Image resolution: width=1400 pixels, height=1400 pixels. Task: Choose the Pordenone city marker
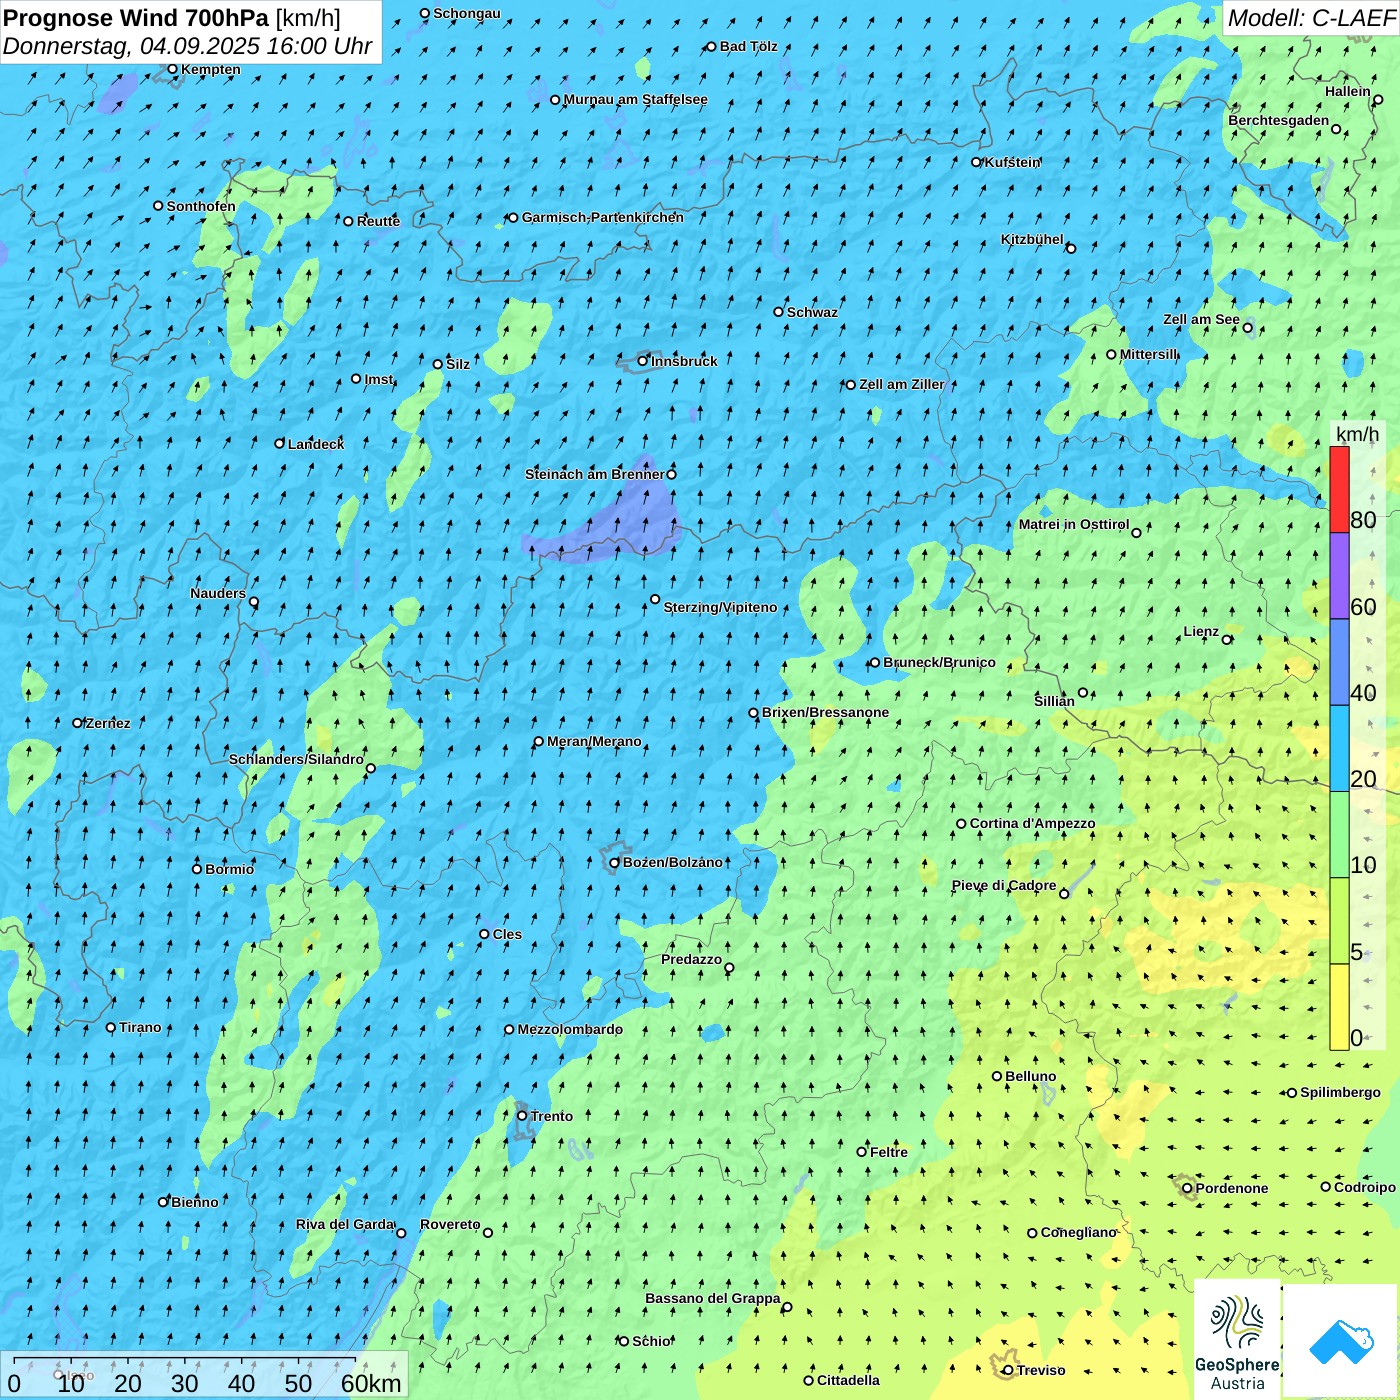(1187, 1188)
